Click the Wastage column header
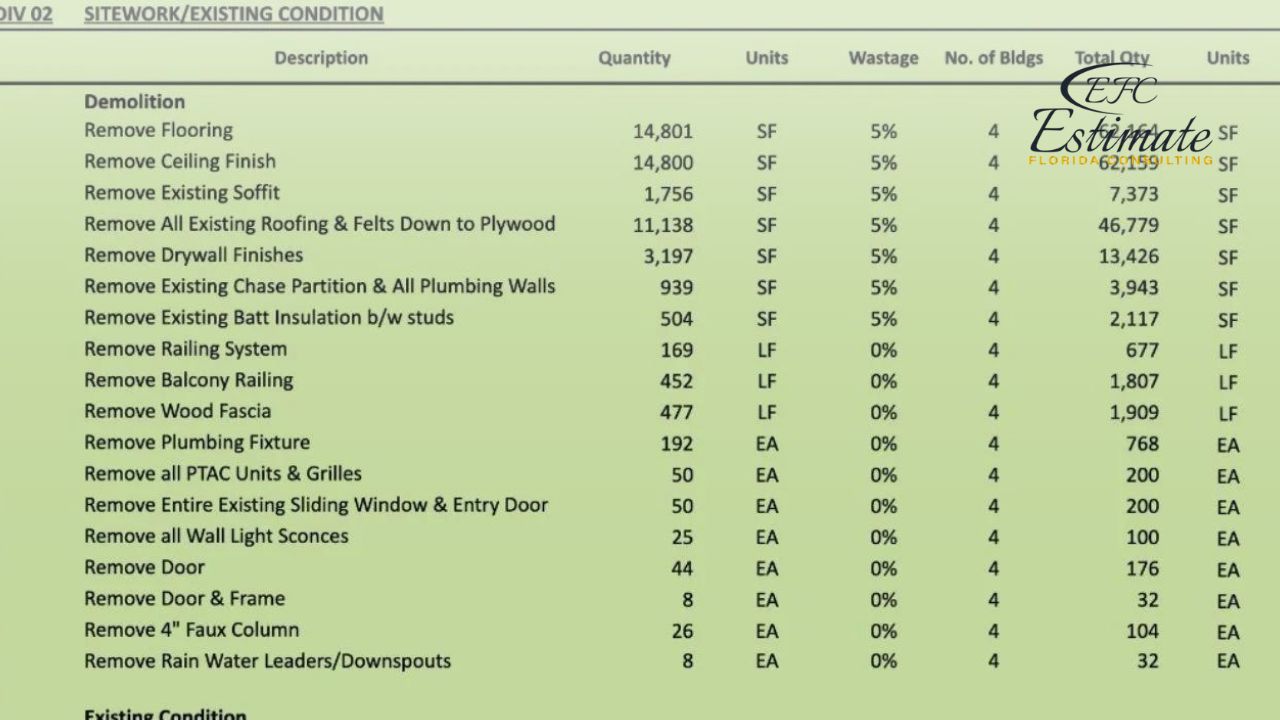The width and height of the screenshot is (1280, 720). [x=883, y=58]
